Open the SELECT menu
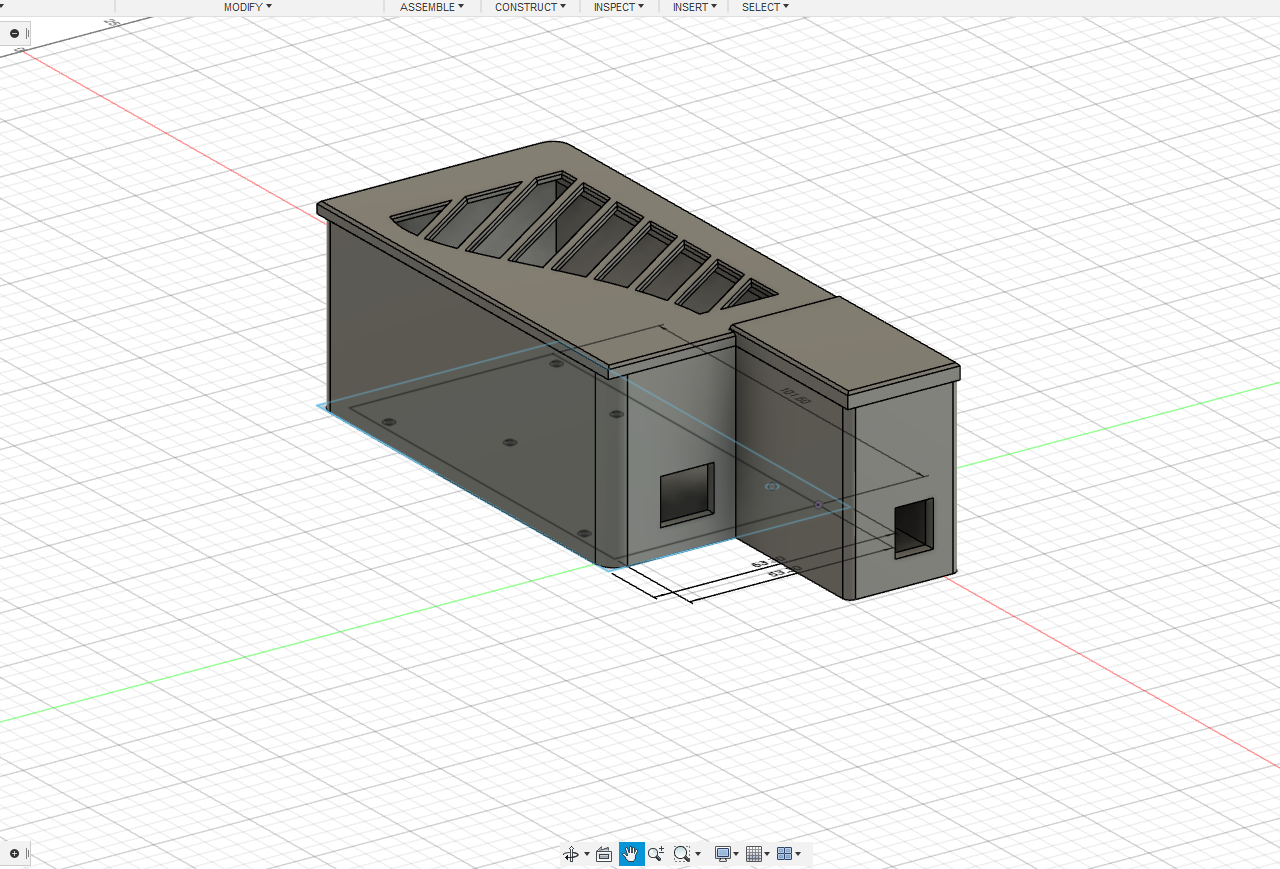This screenshot has height=869, width=1280. point(765,7)
